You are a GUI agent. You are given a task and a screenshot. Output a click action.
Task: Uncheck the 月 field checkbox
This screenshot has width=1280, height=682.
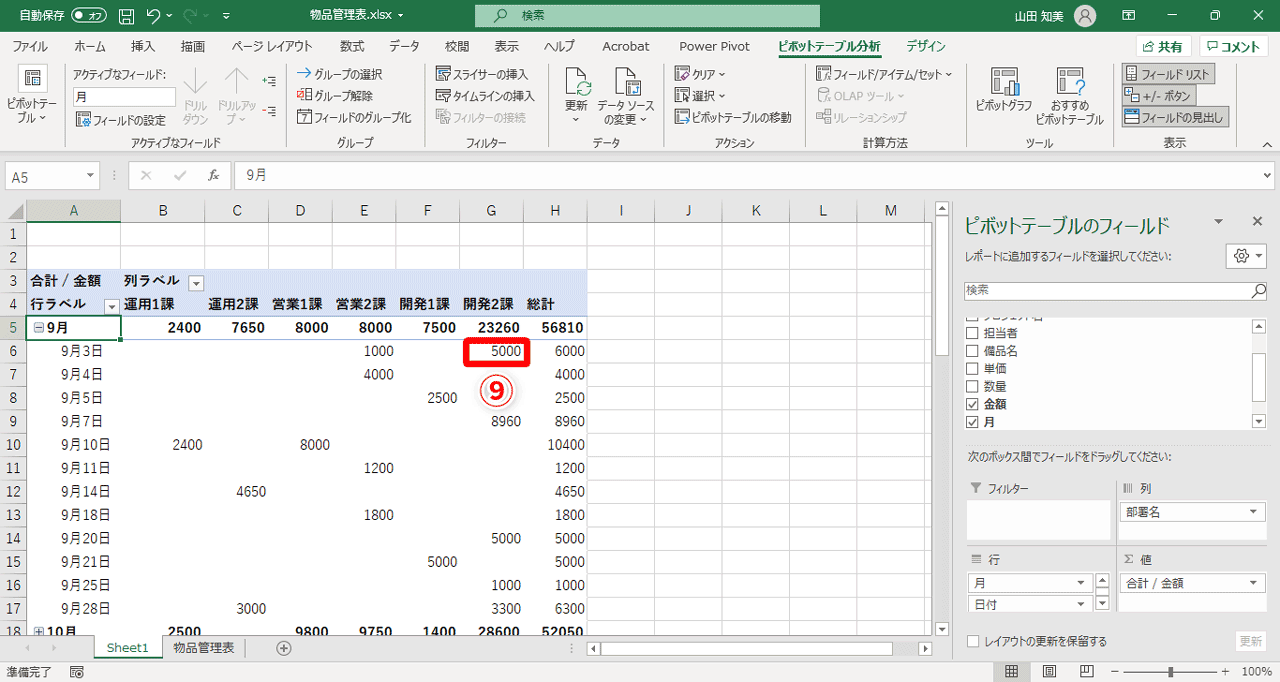click(971, 422)
